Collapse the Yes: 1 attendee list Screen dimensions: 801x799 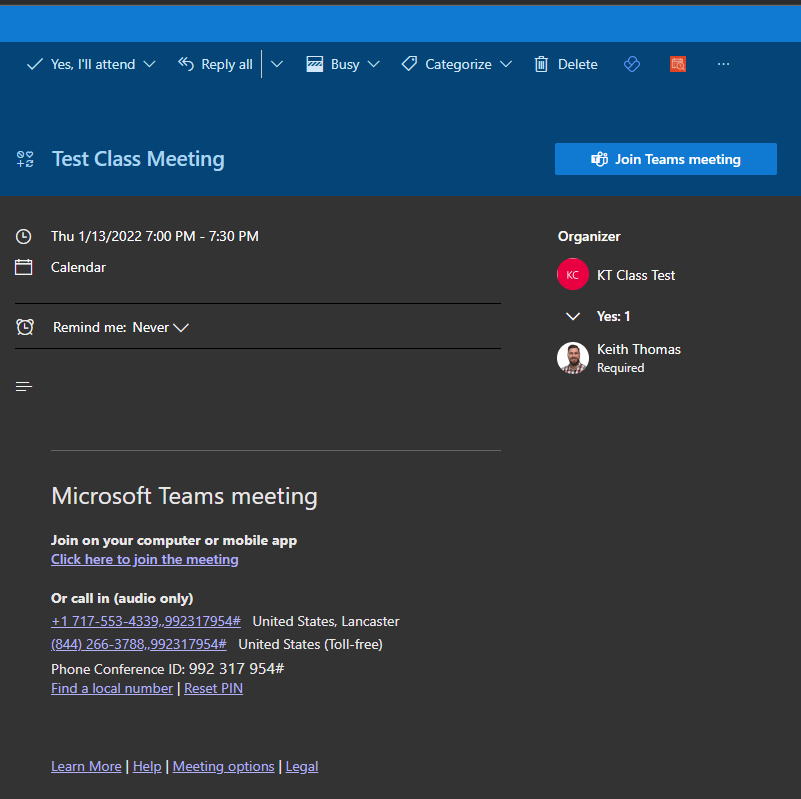click(x=573, y=316)
